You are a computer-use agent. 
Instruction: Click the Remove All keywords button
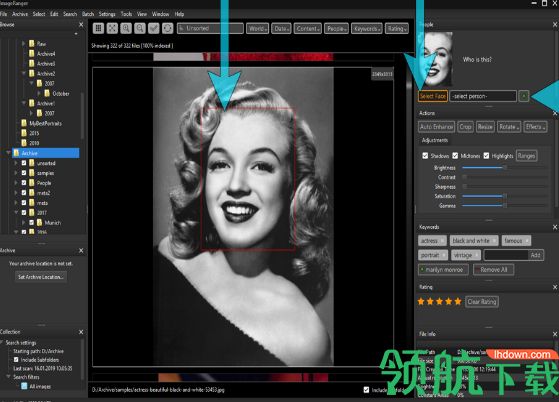[493, 270]
